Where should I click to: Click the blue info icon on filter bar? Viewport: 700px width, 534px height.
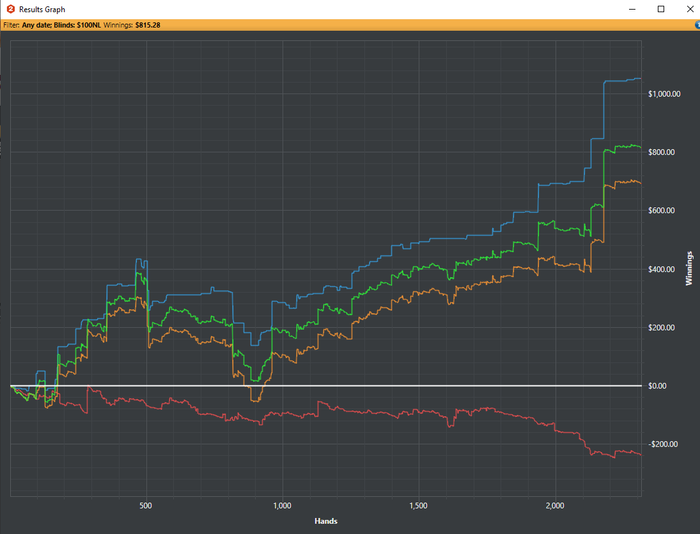tap(697, 25)
